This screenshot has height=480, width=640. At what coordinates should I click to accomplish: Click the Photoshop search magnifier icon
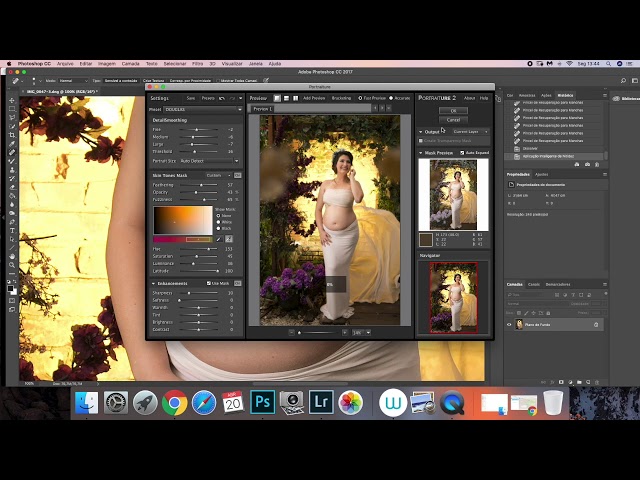623,81
